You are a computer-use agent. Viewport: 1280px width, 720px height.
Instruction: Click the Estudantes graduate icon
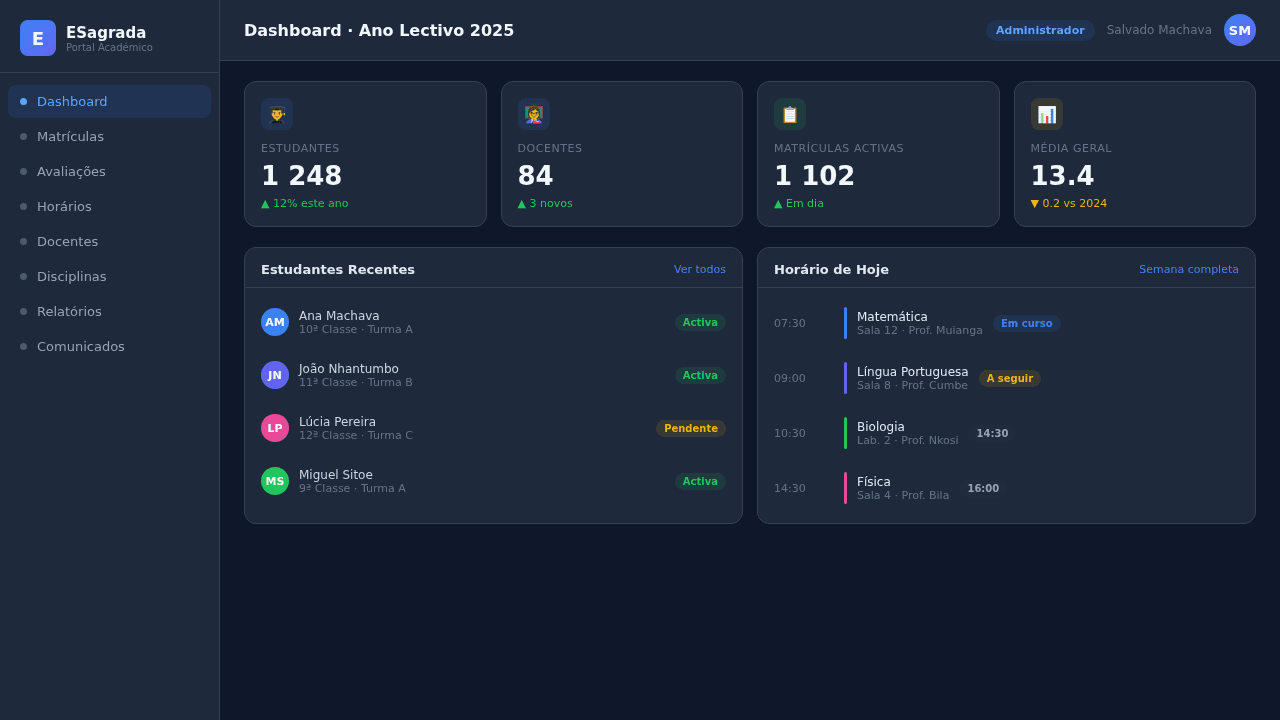pos(277,114)
